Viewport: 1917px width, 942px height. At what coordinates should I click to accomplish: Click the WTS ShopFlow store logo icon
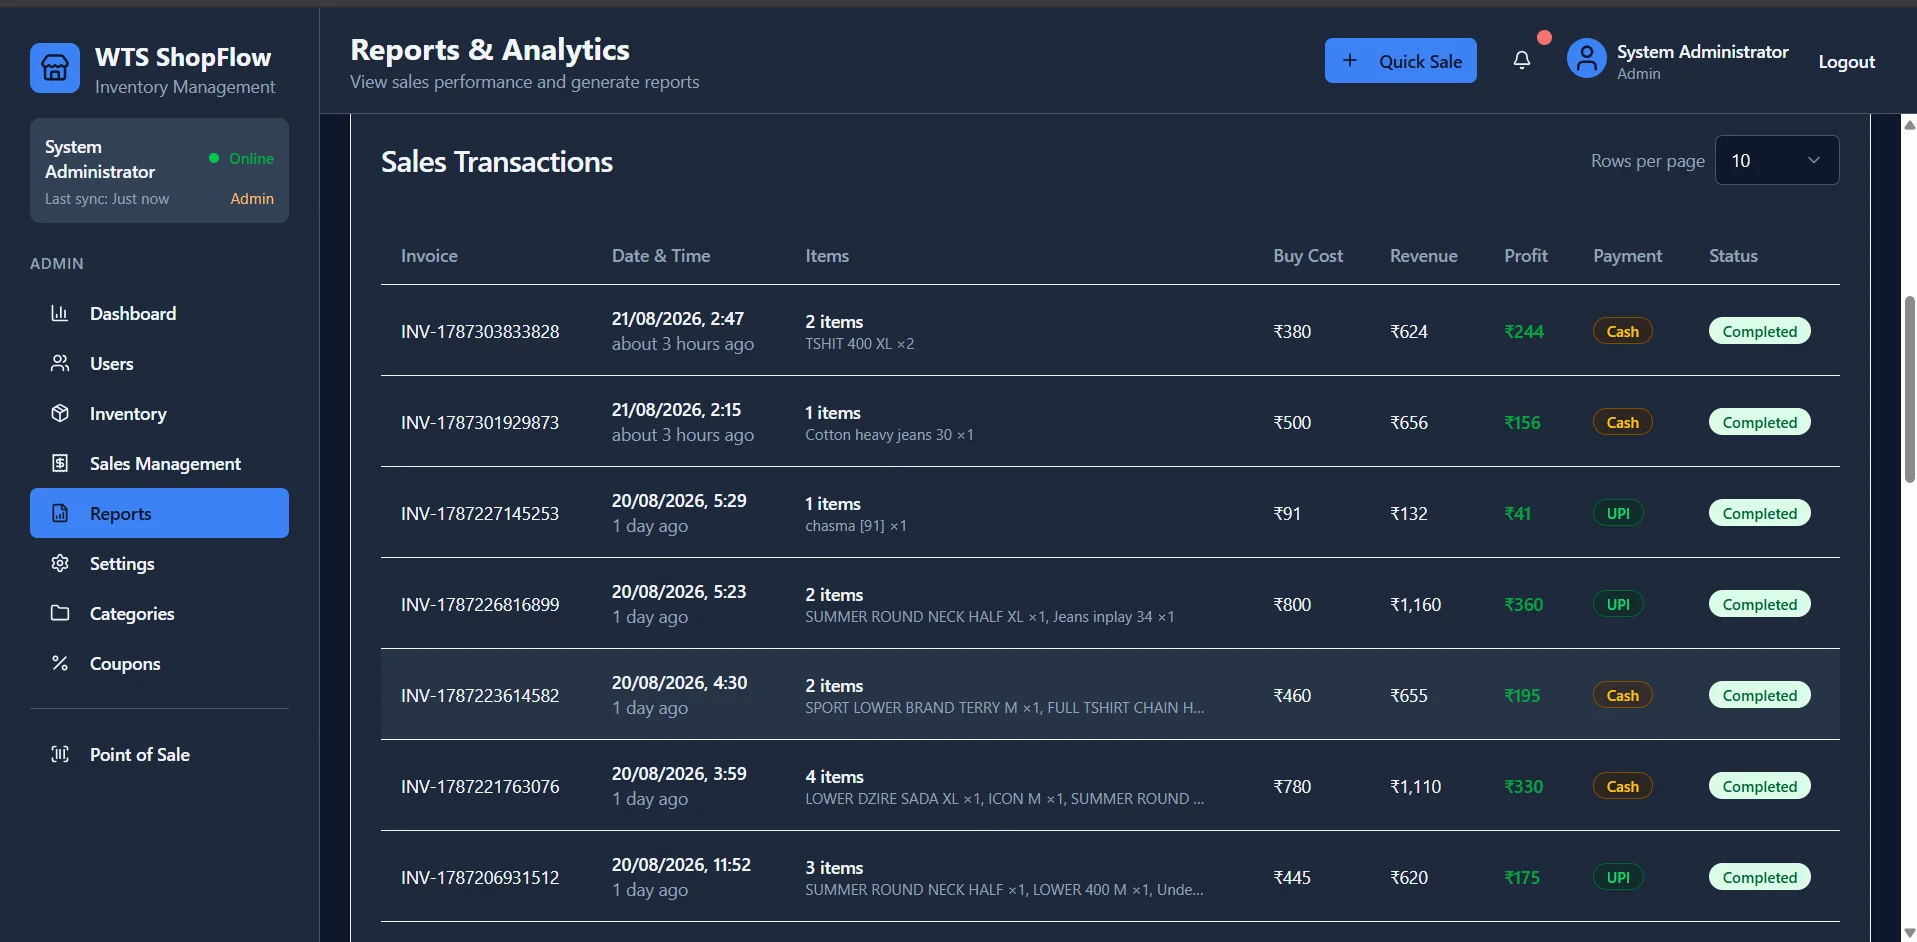pos(55,68)
